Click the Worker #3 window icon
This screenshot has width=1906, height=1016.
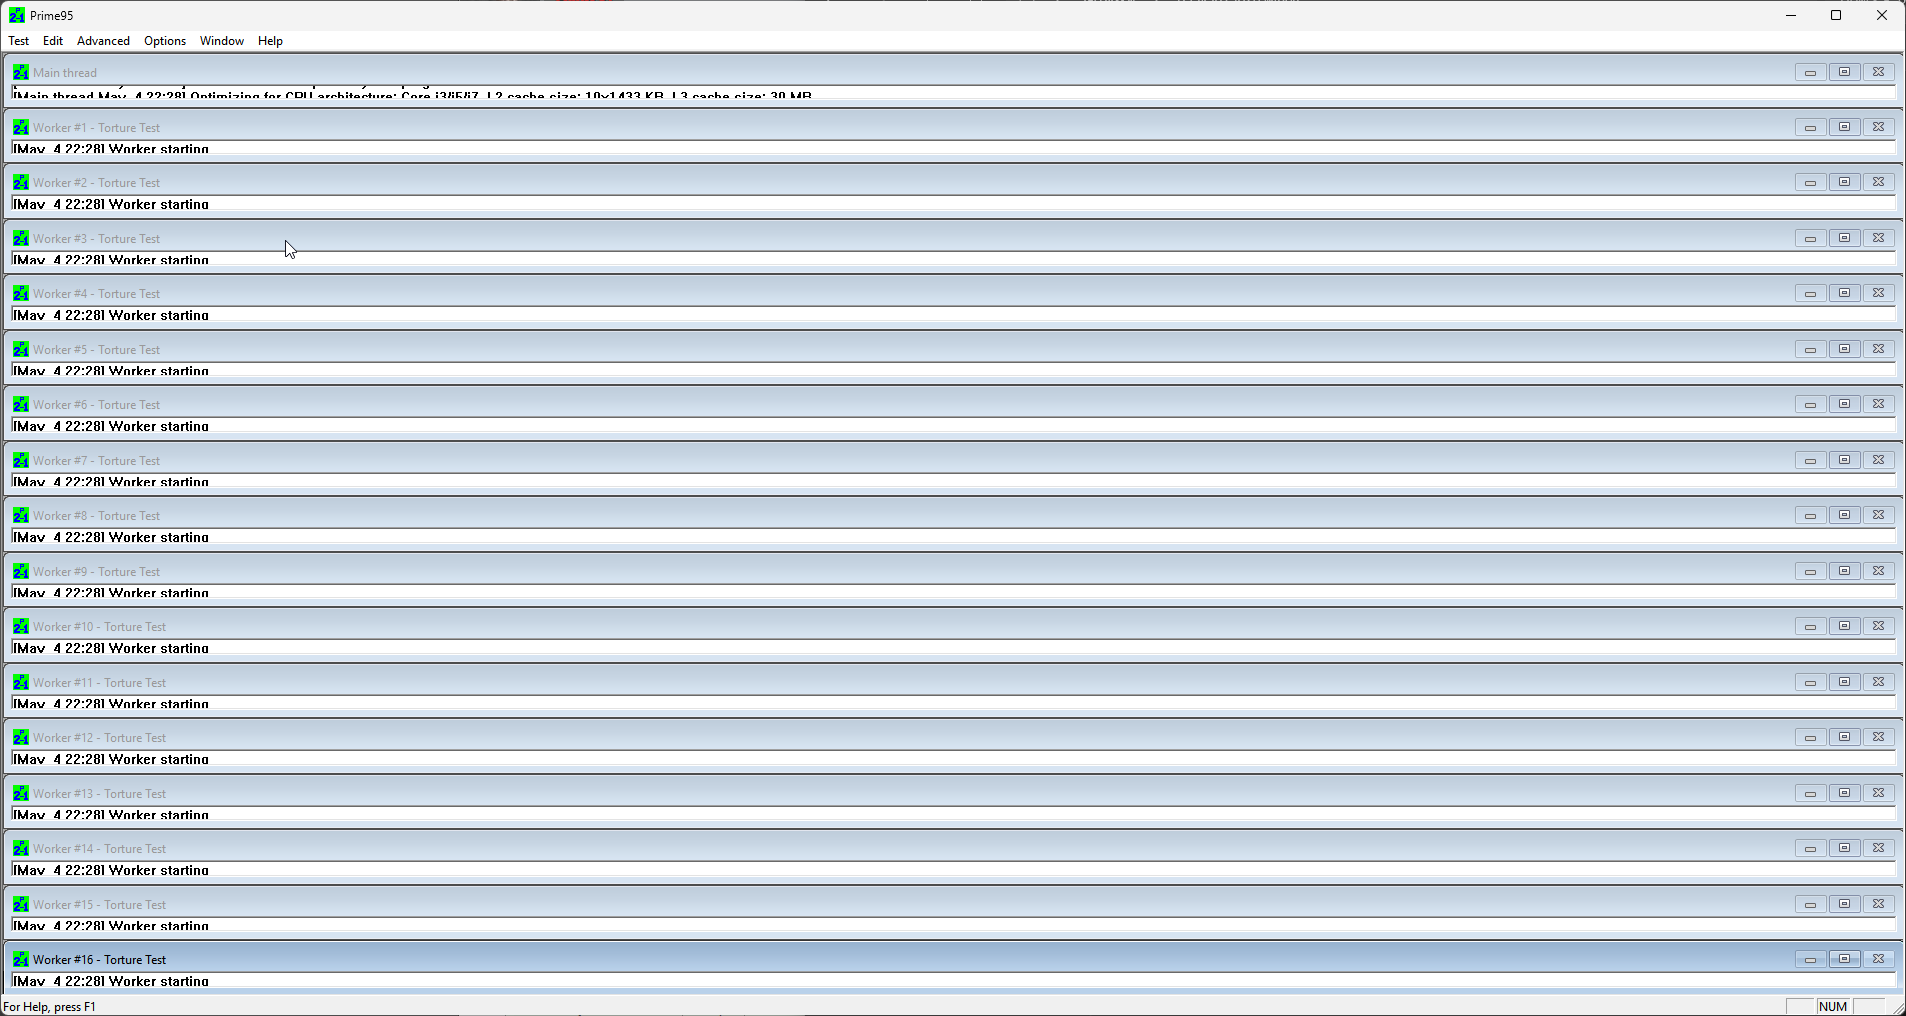[21, 238]
